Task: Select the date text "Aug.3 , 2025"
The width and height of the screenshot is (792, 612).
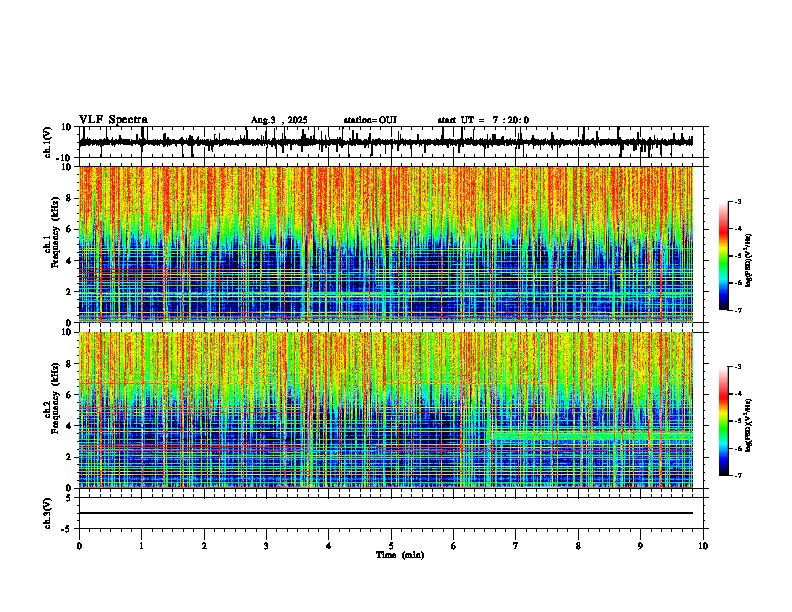Action: tap(279, 120)
